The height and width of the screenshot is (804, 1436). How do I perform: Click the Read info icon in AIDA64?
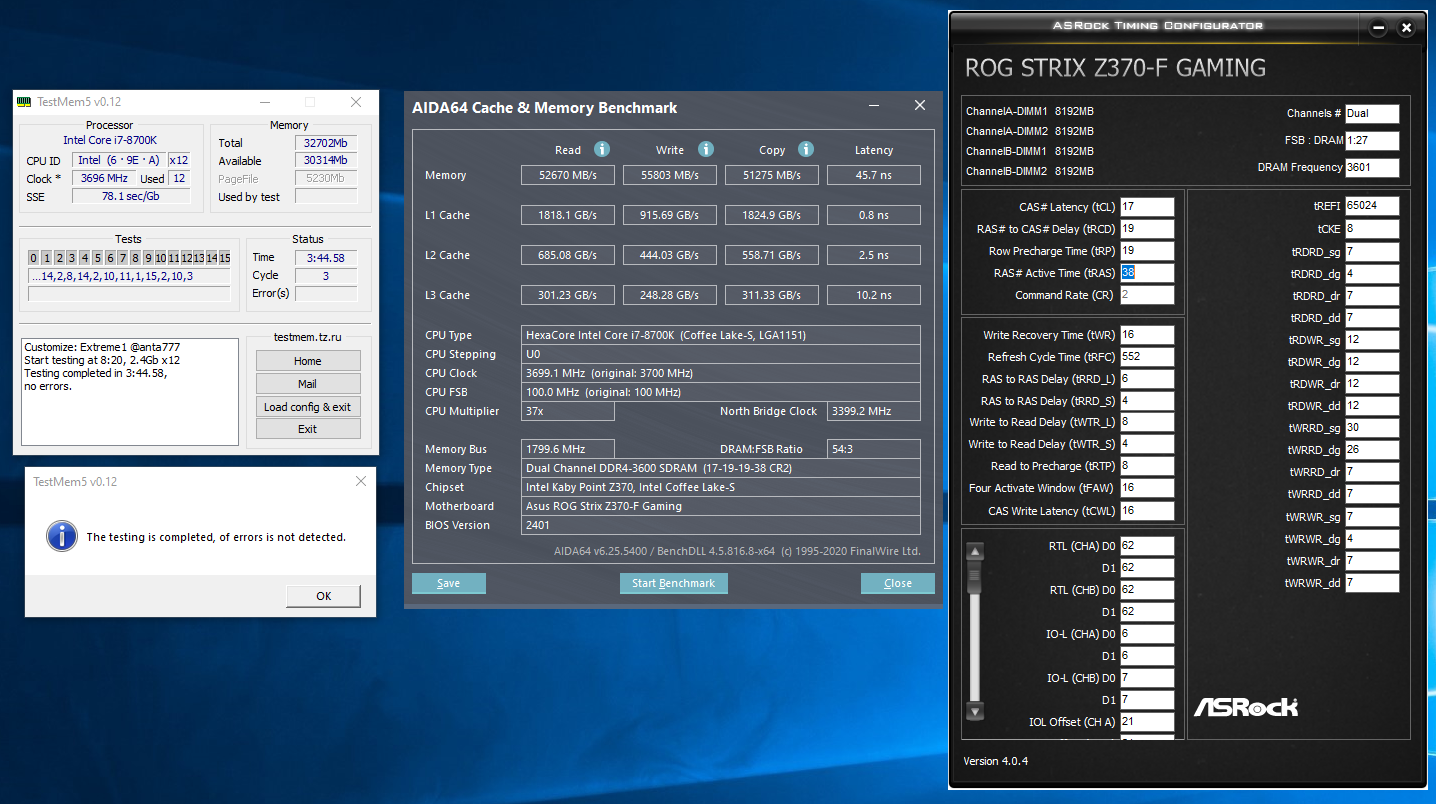point(602,149)
